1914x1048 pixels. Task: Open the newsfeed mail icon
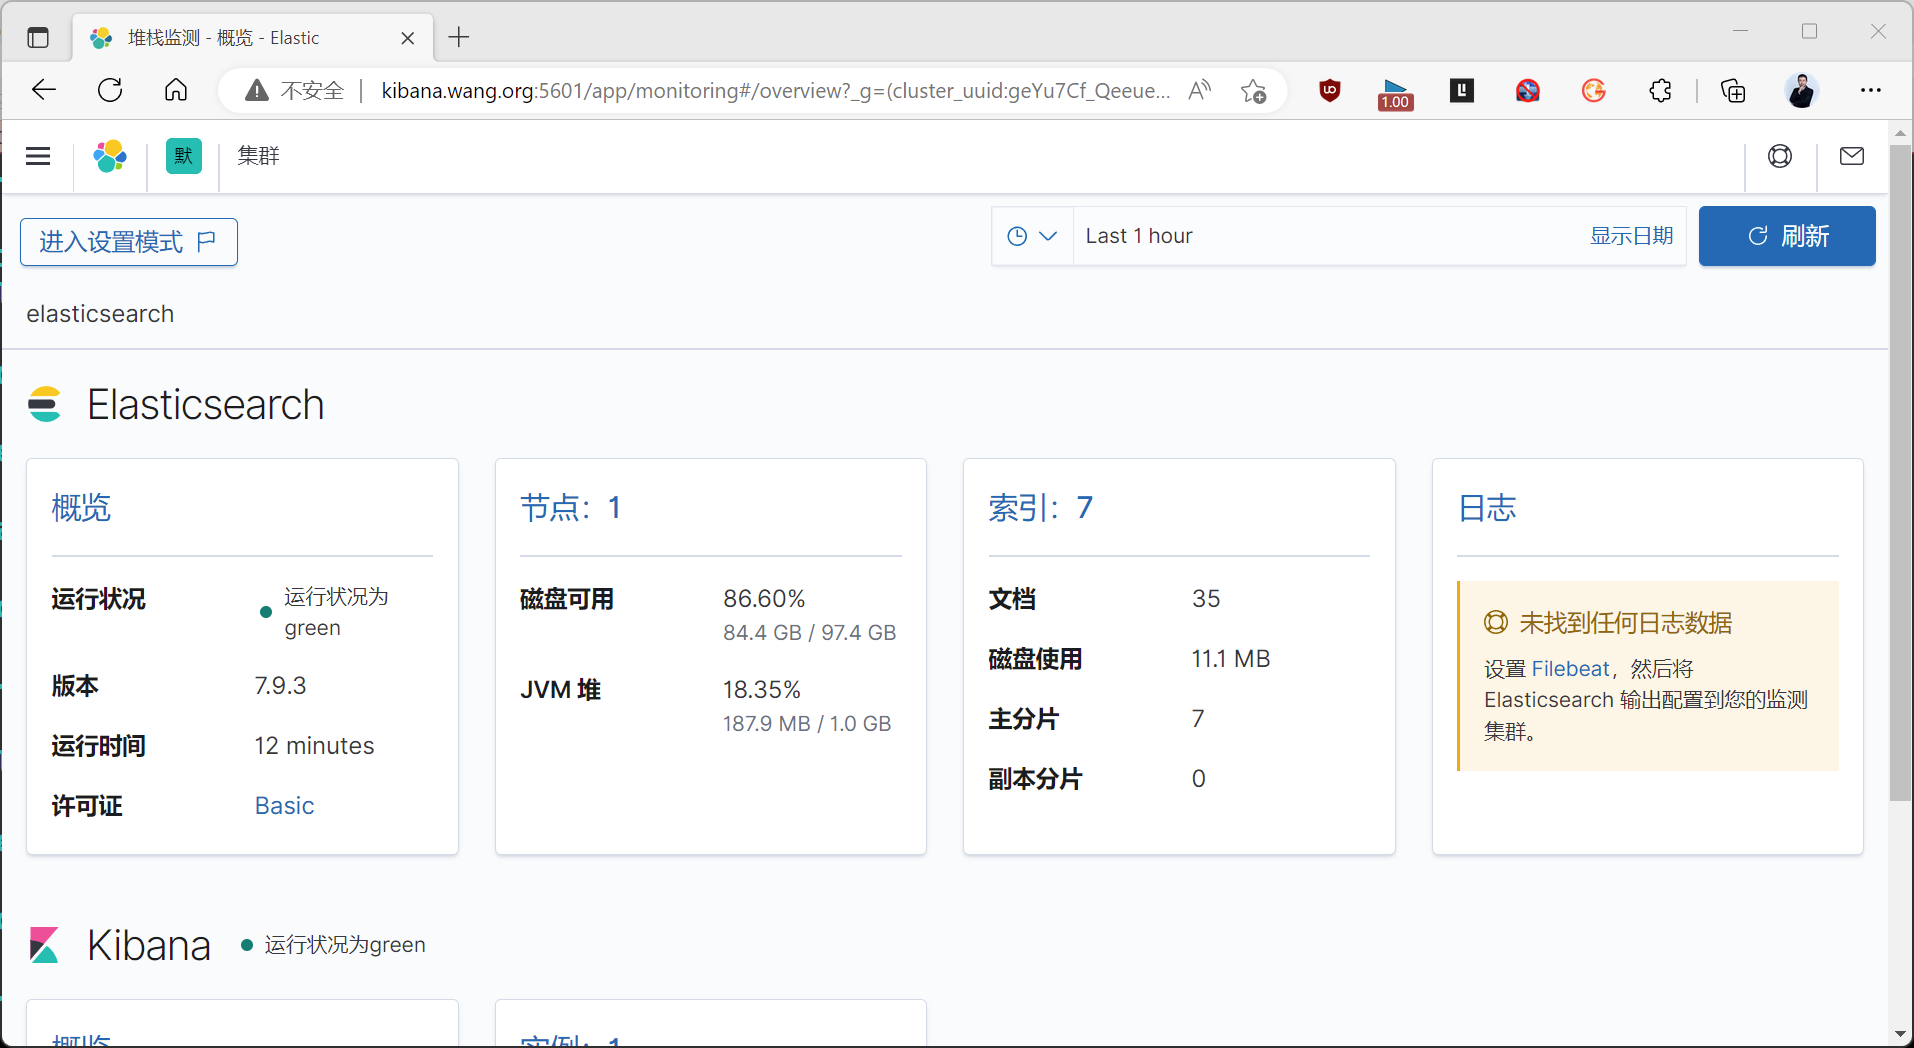point(1852,156)
